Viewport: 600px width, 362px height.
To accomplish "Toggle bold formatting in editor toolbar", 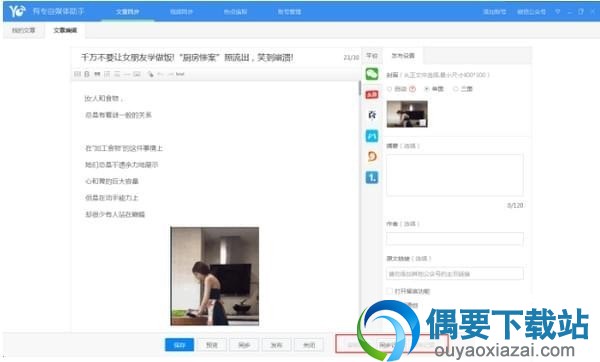I will (x=87, y=74).
